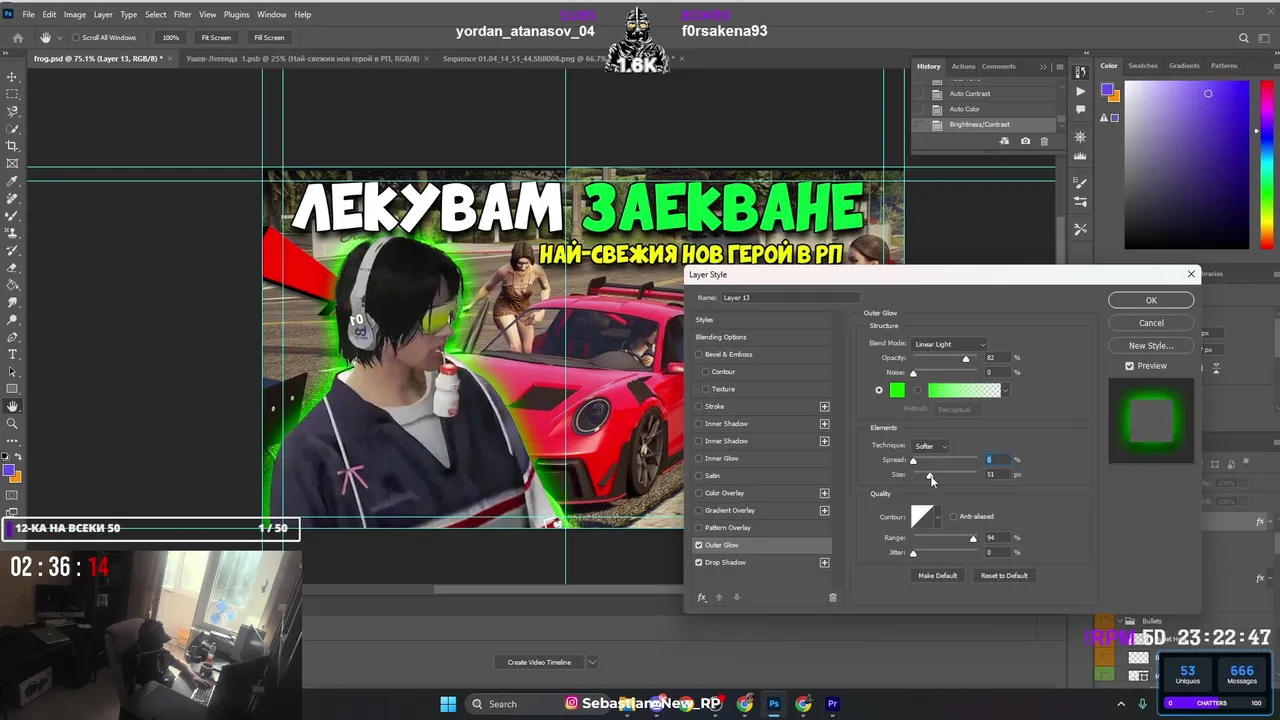Image resolution: width=1280 pixels, height=720 pixels.
Task: Switch to the Swatches tab
Action: pyautogui.click(x=1143, y=66)
